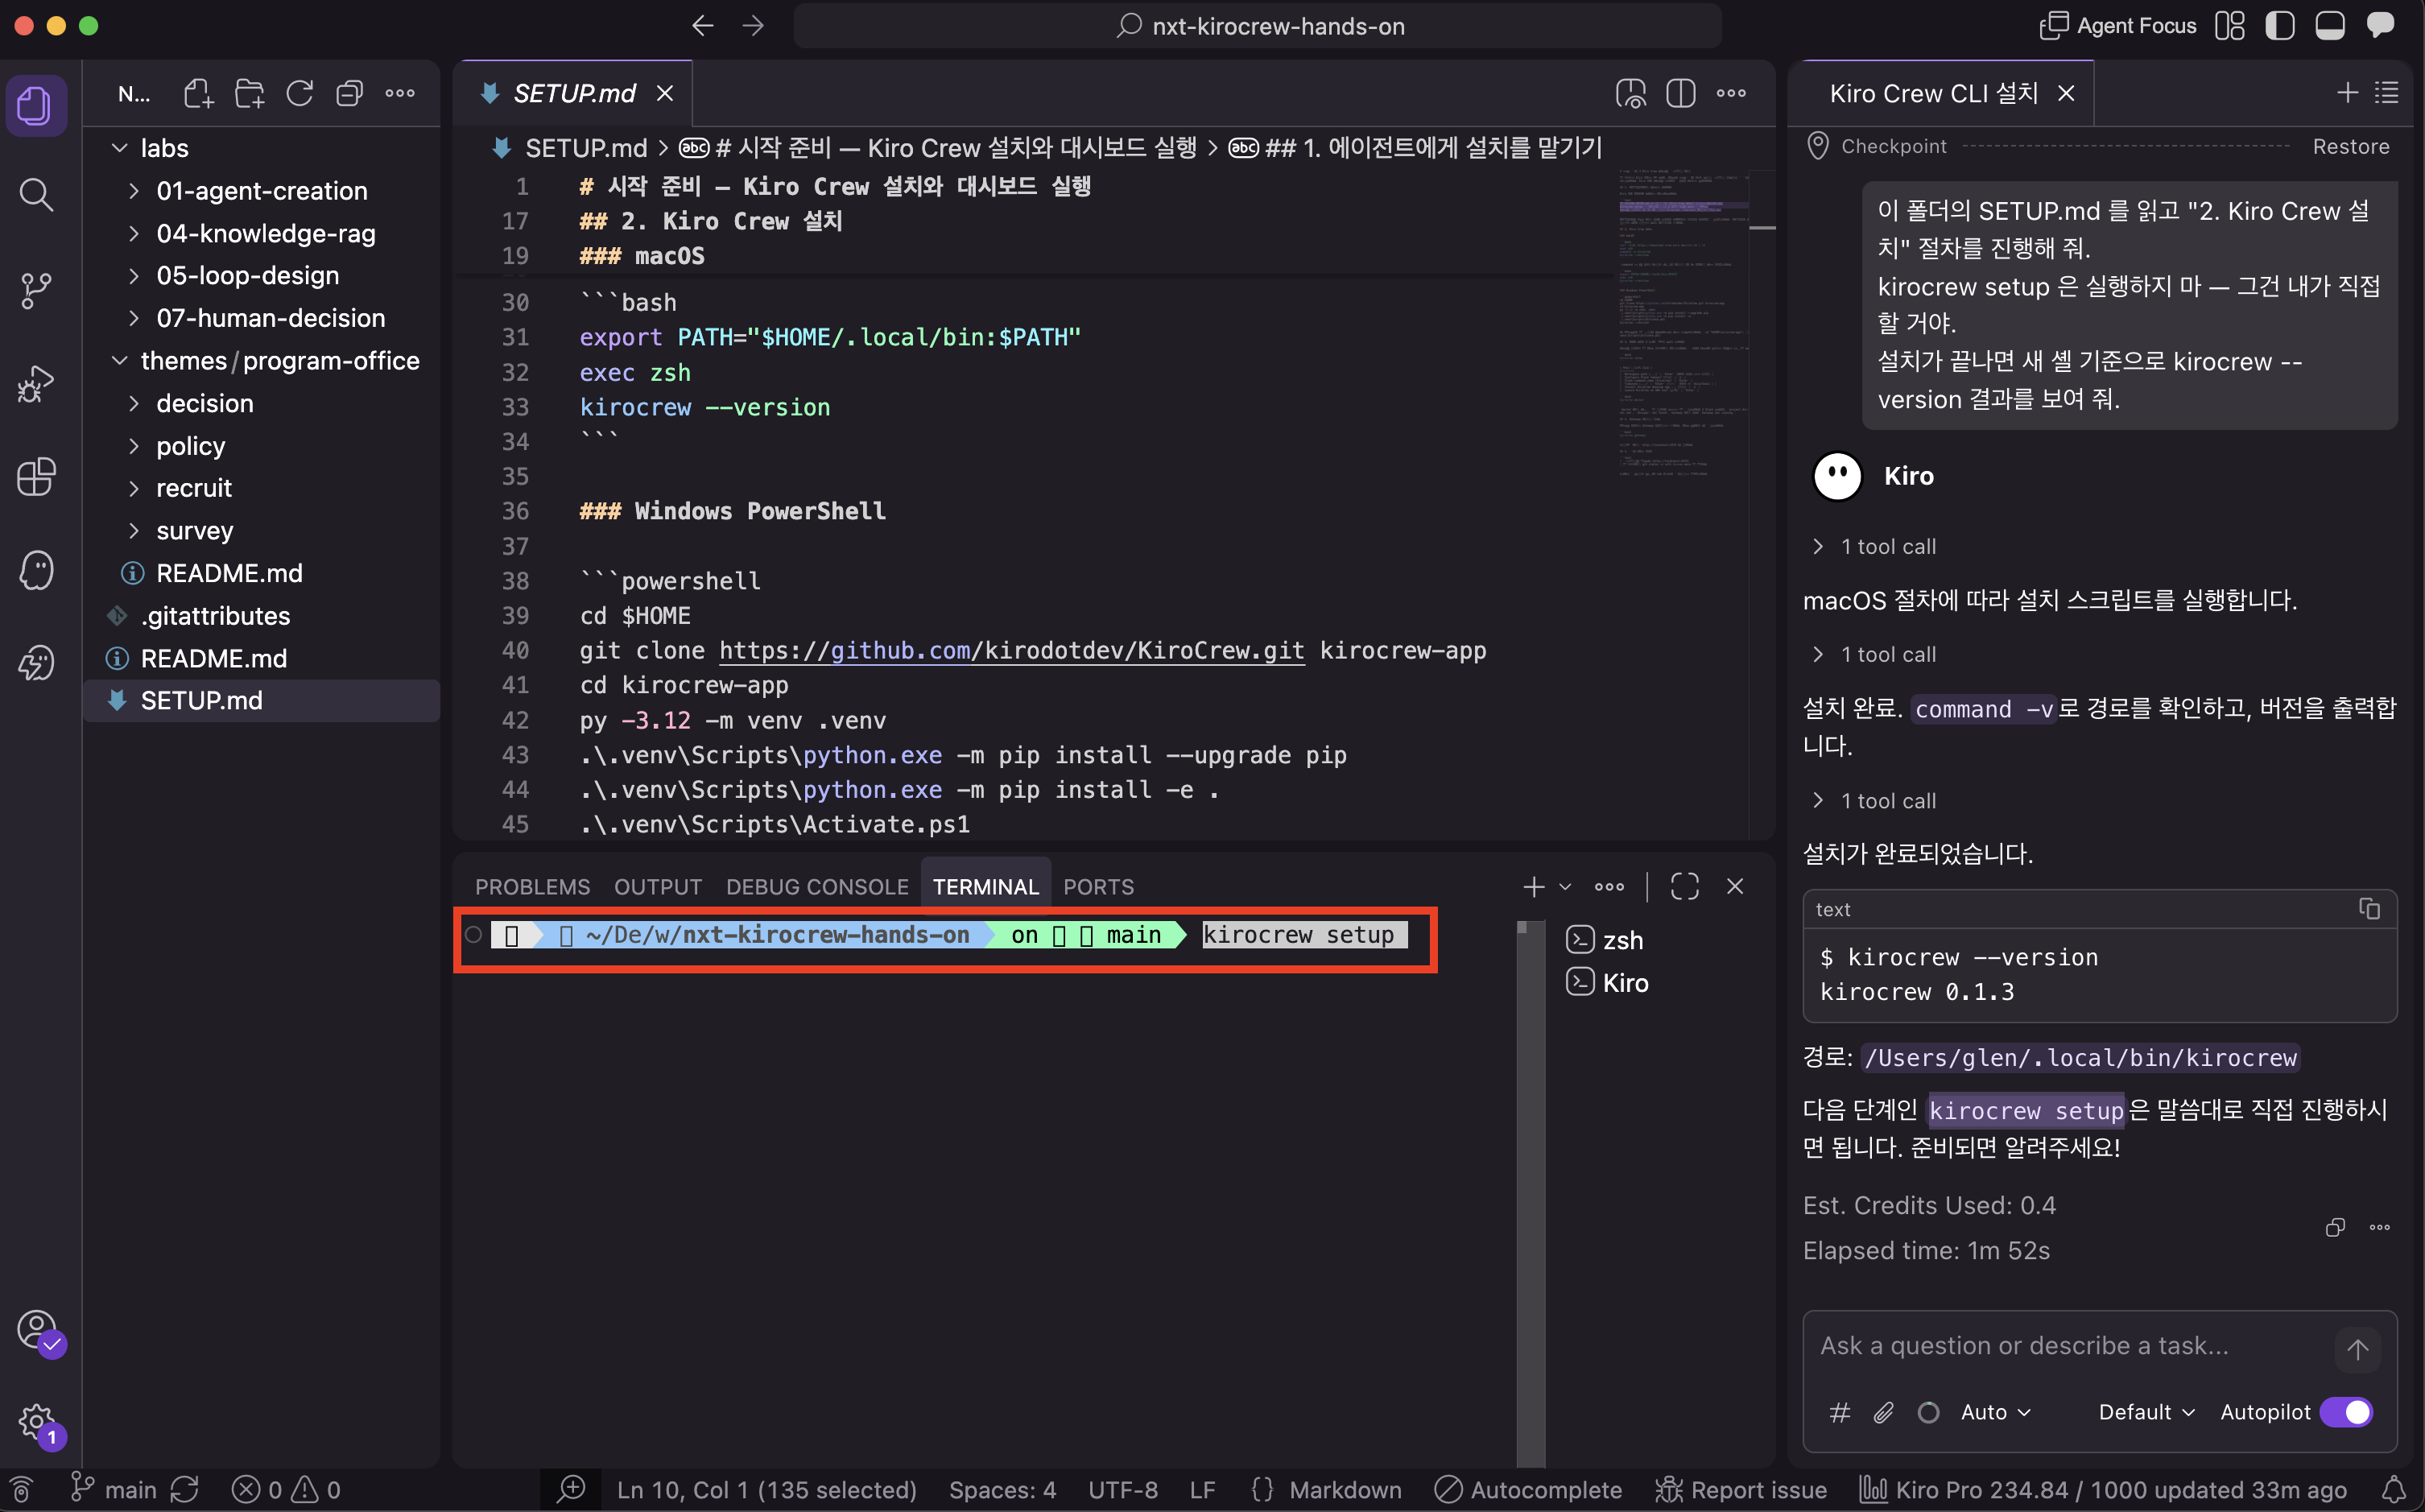Image resolution: width=2425 pixels, height=1512 pixels.
Task: Open the new terminal profile dropdown
Action: click(x=1566, y=886)
